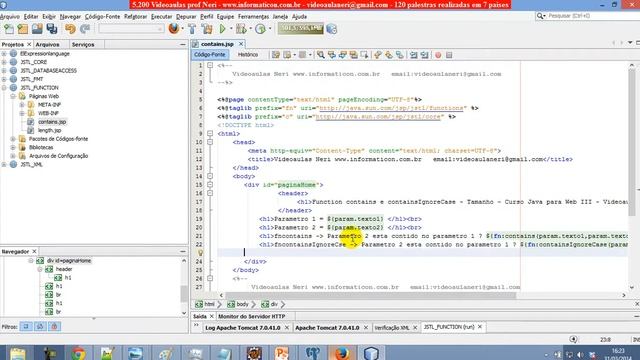This screenshot has height=360, width=640.
Task: Click the first editor toolbar Last Edit icon
Action: tap(276, 55)
